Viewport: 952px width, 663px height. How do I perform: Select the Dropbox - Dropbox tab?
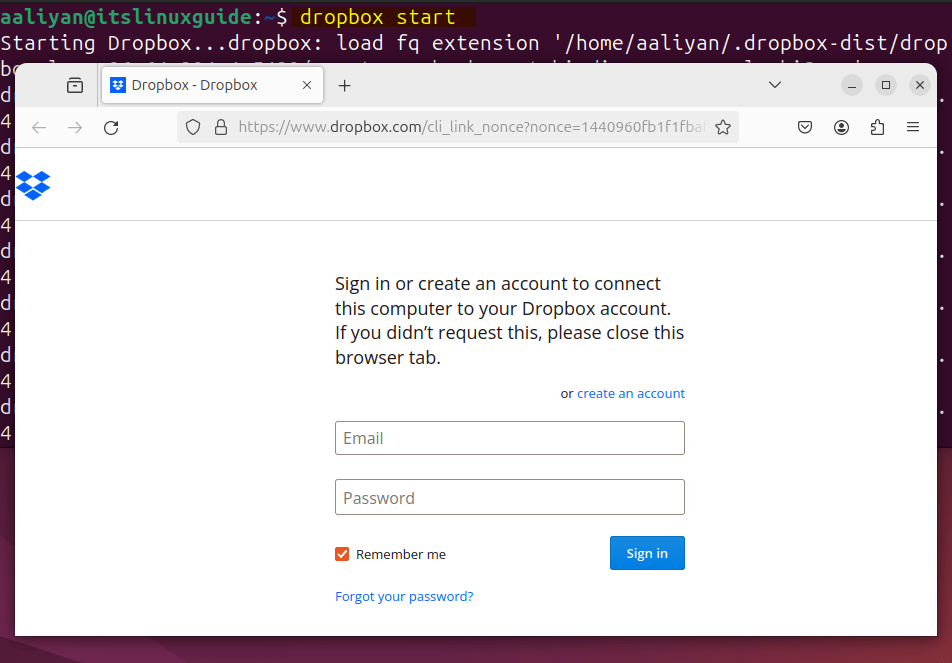coord(195,85)
